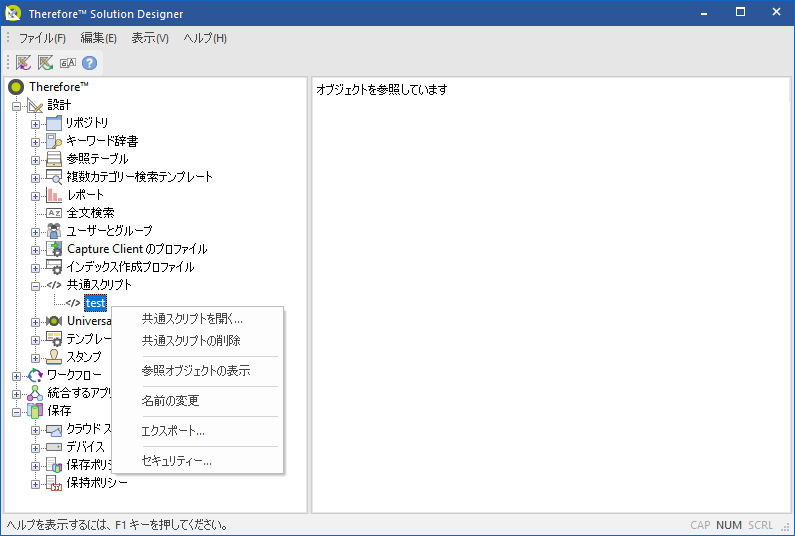Click the 複数カテゴリー検索テンプレート magnifier icon
The height and width of the screenshot is (536, 795).
point(54,177)
